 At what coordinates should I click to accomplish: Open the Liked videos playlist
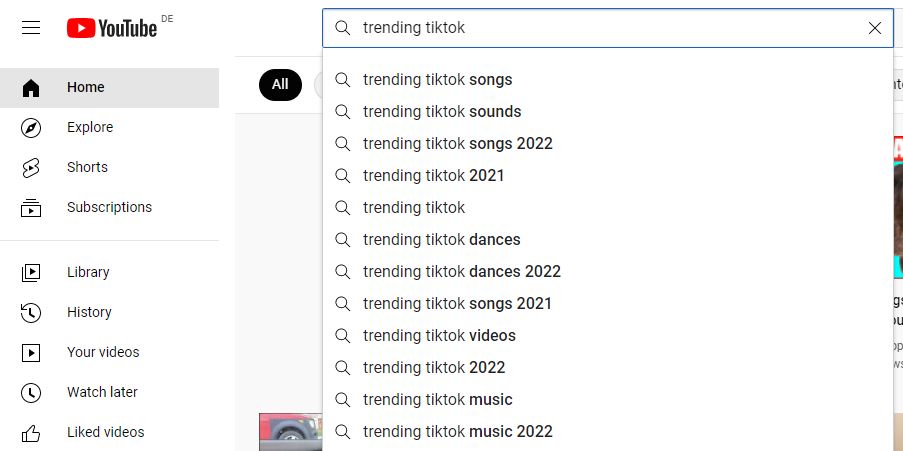point(105,432)
